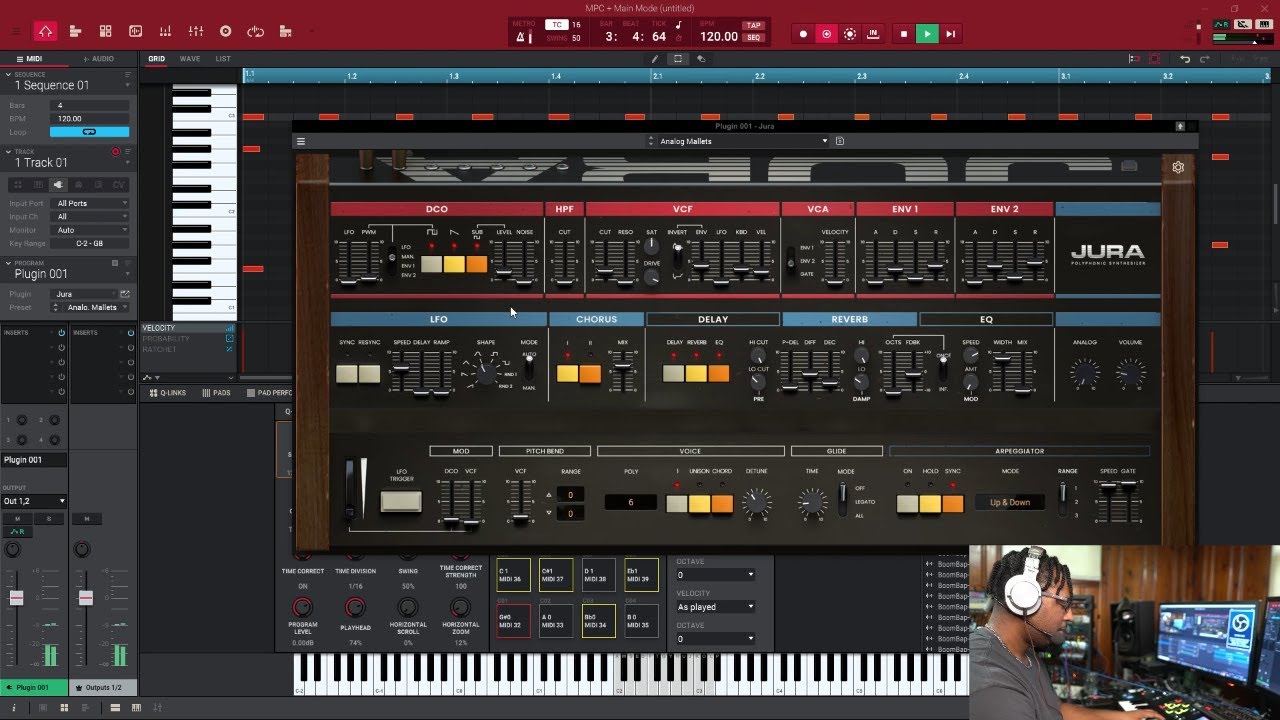Toggle the metronome icon
The width and height of the screenshot is (1280, 720).
tap(521, 37)
